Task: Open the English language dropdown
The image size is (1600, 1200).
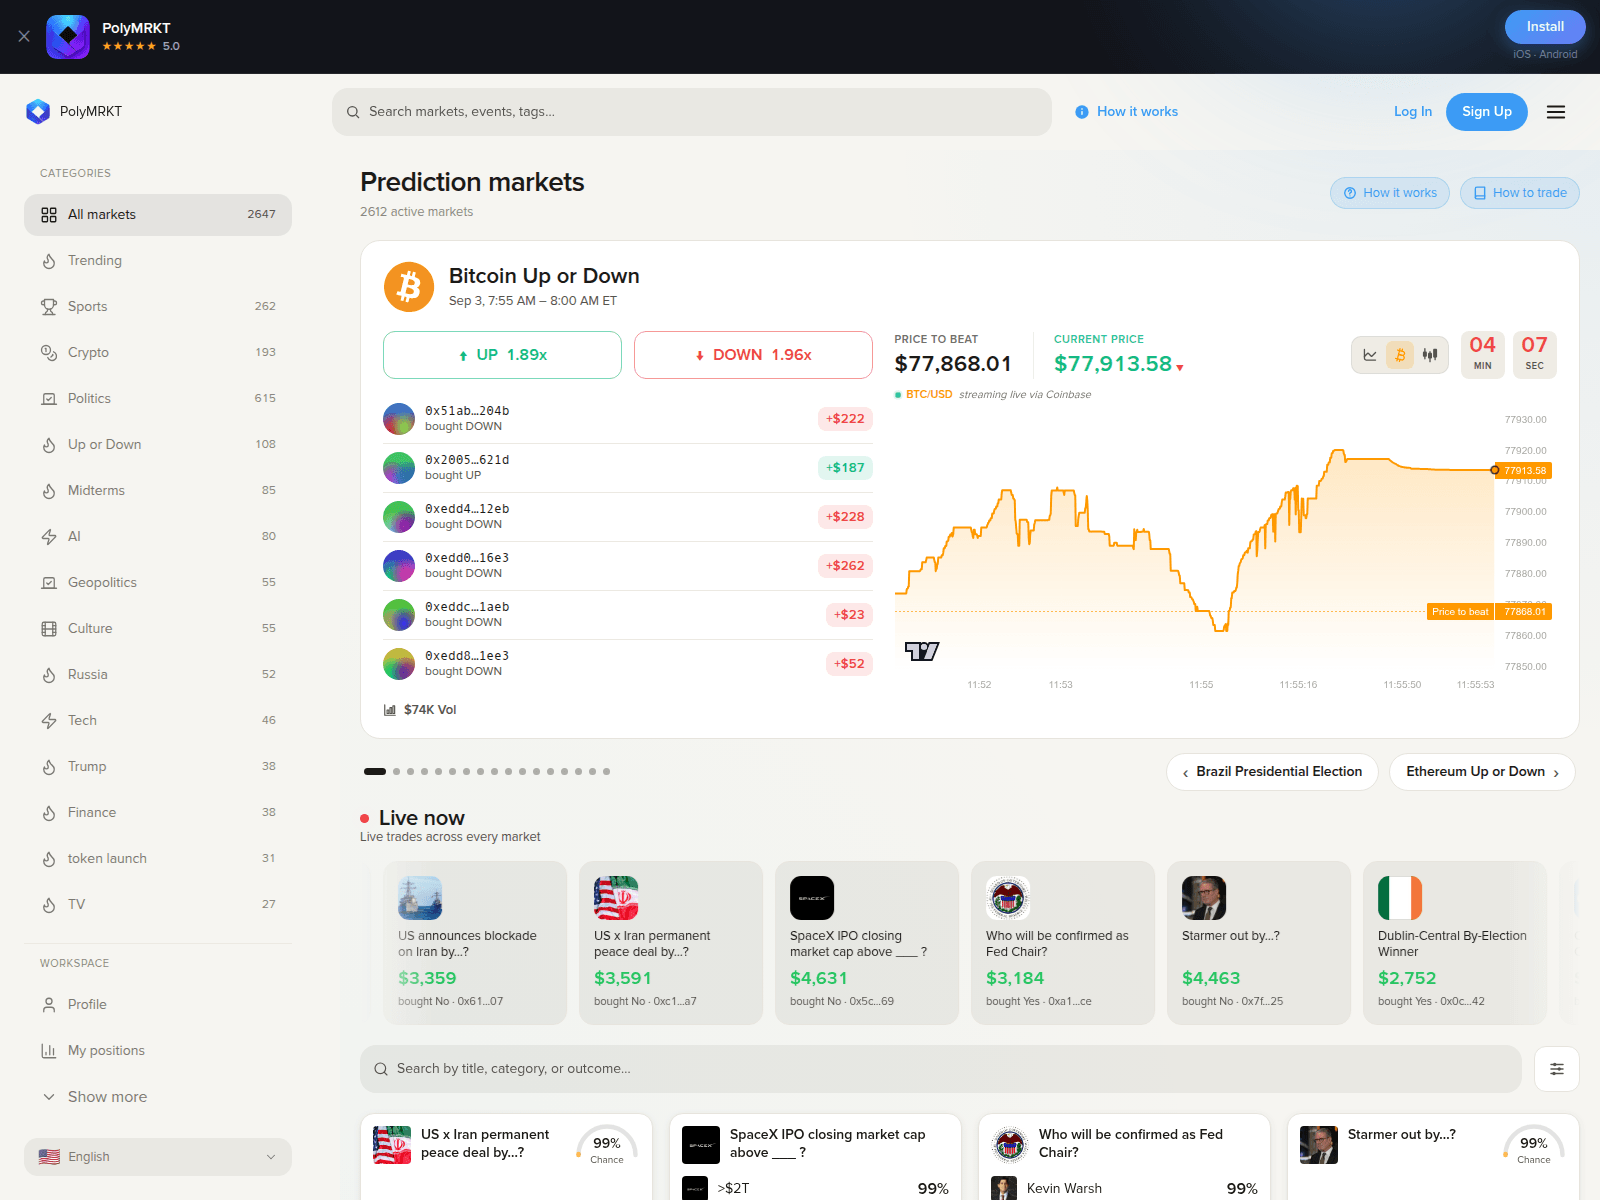Action: [x=158, y=1157]
